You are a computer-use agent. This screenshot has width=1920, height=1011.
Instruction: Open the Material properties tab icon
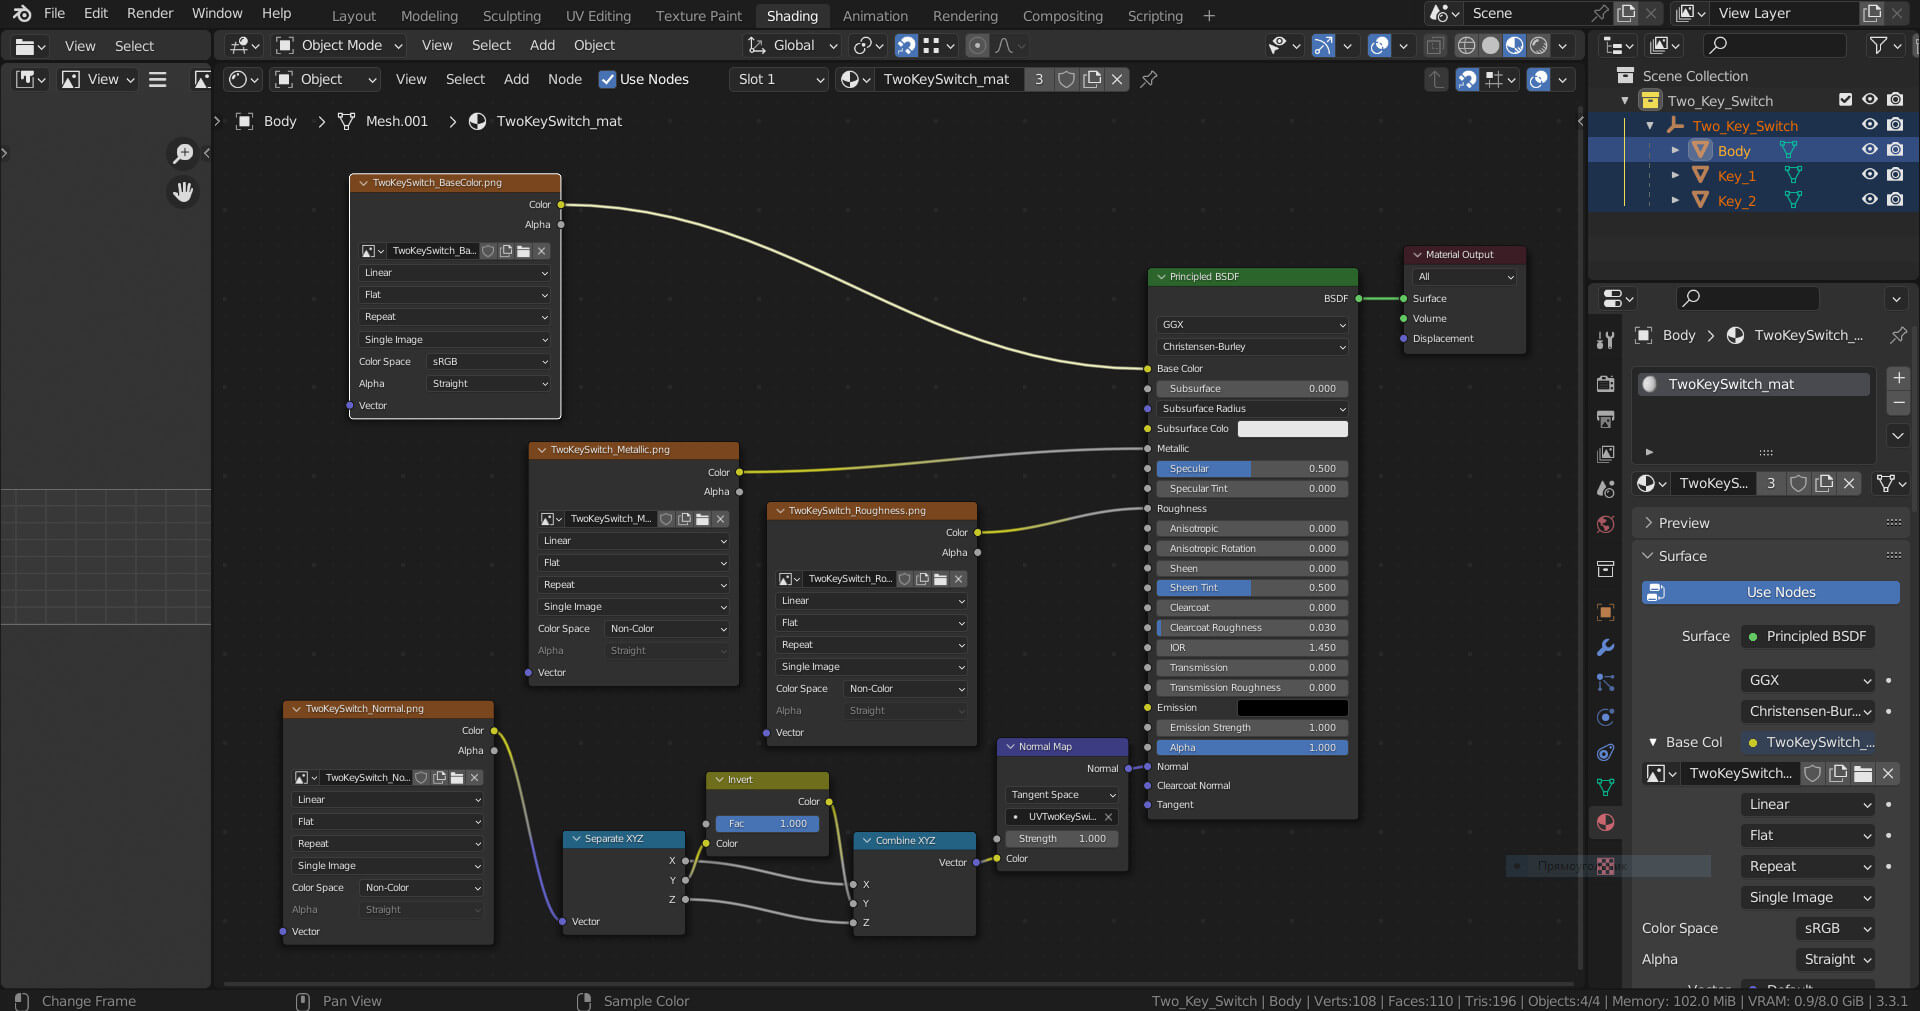[x=1606, y=822]
